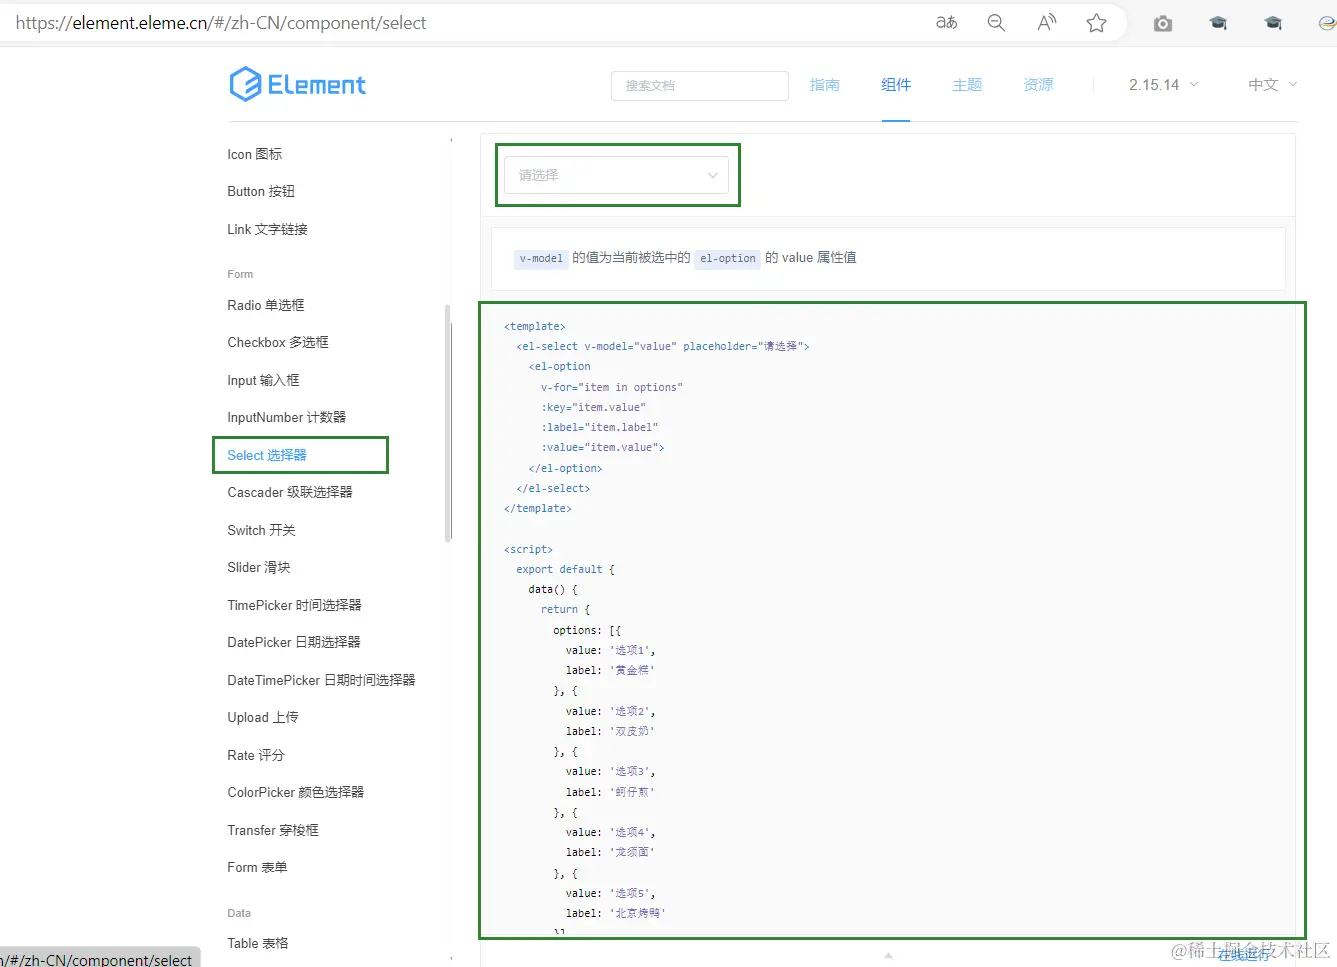Click the label: '龙须面' code line

[x=611, y=852]
